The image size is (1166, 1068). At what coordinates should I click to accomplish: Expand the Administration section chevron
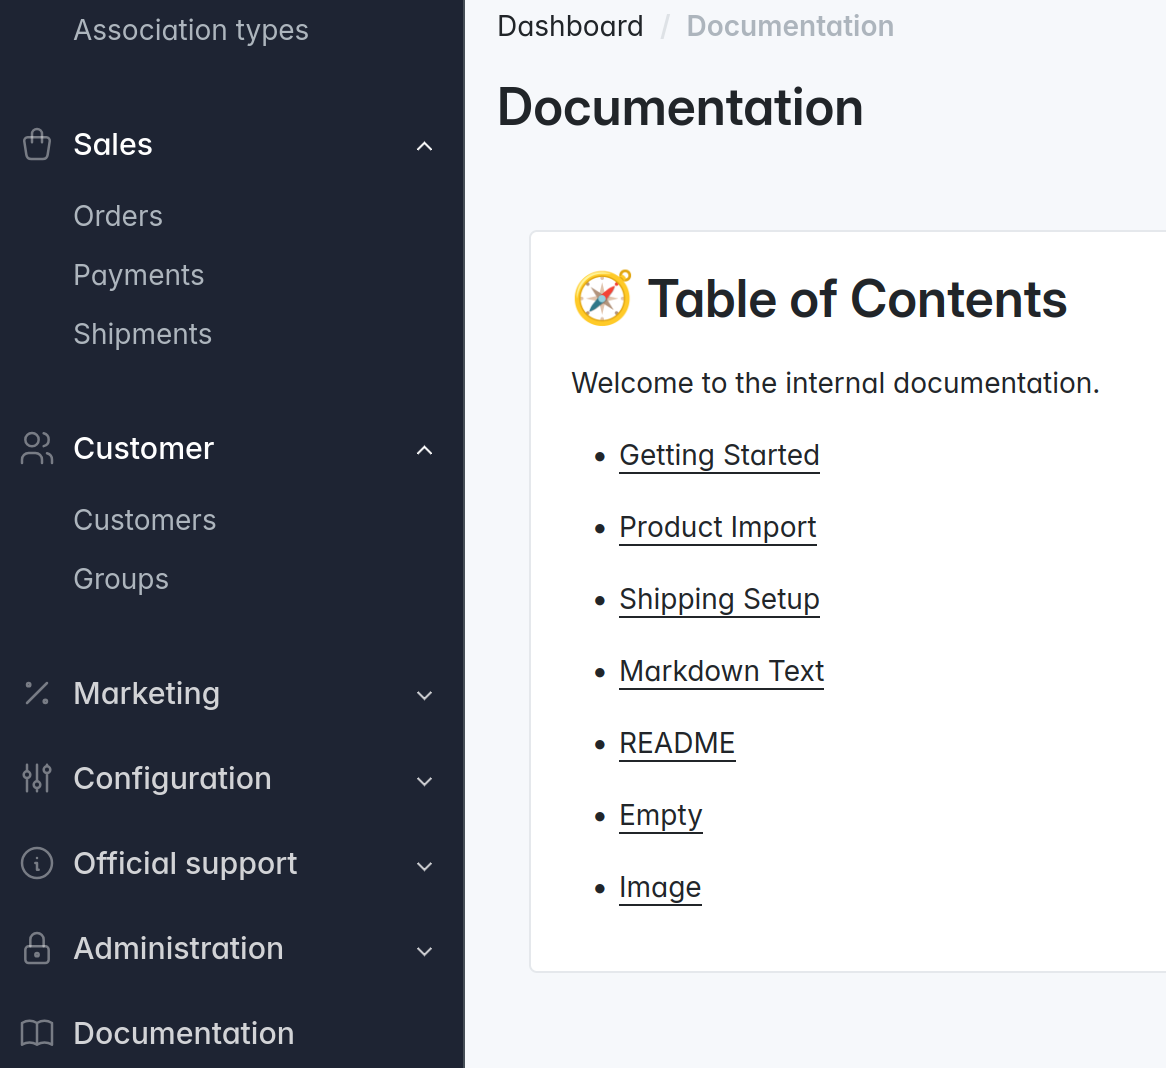click(x=425, y=950)
